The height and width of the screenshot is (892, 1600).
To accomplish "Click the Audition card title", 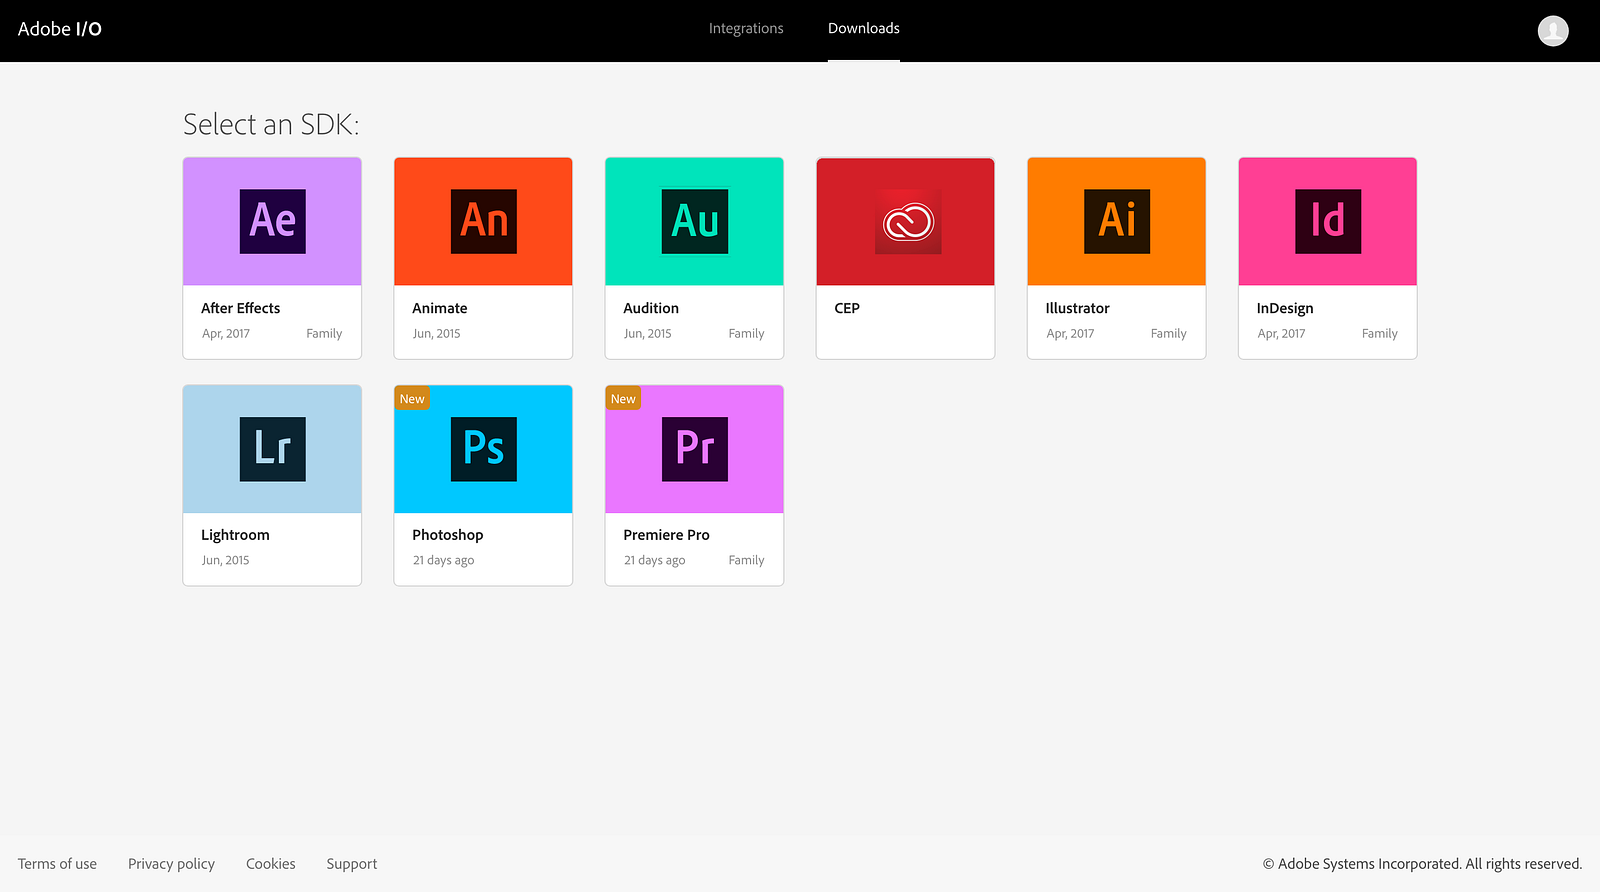I will [651, 308].
